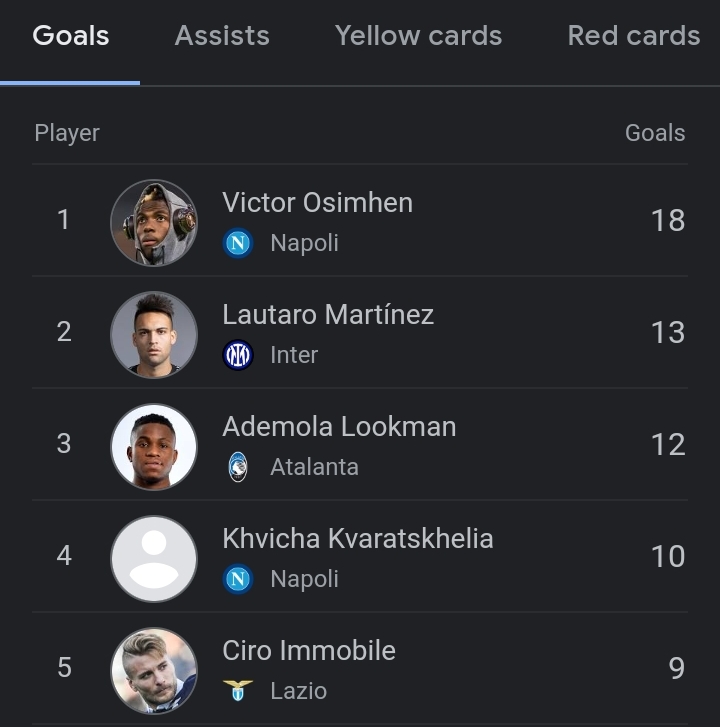Open Ademola Lookman's profile photo
This screenshot has height=727, width=720.
(x=154, y=447)
